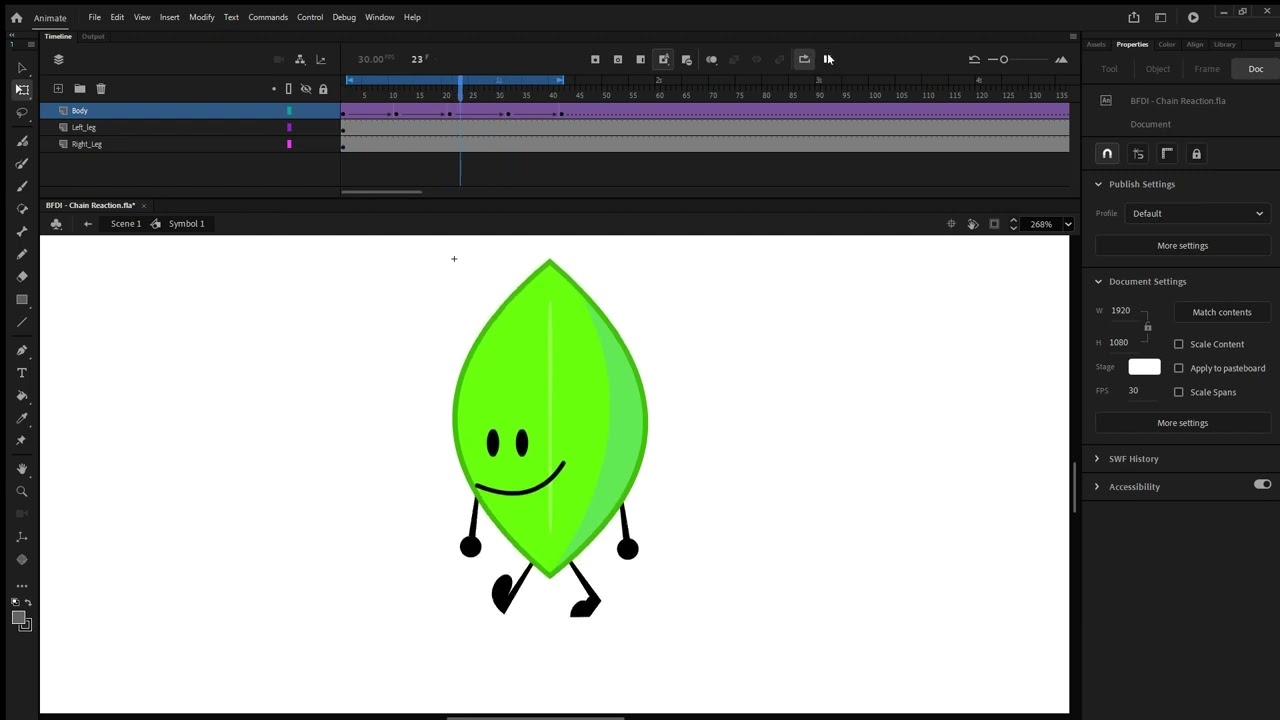Collapse the Document Settings section
Viewport: 1280px width, 720px height.
point(1098,282)
